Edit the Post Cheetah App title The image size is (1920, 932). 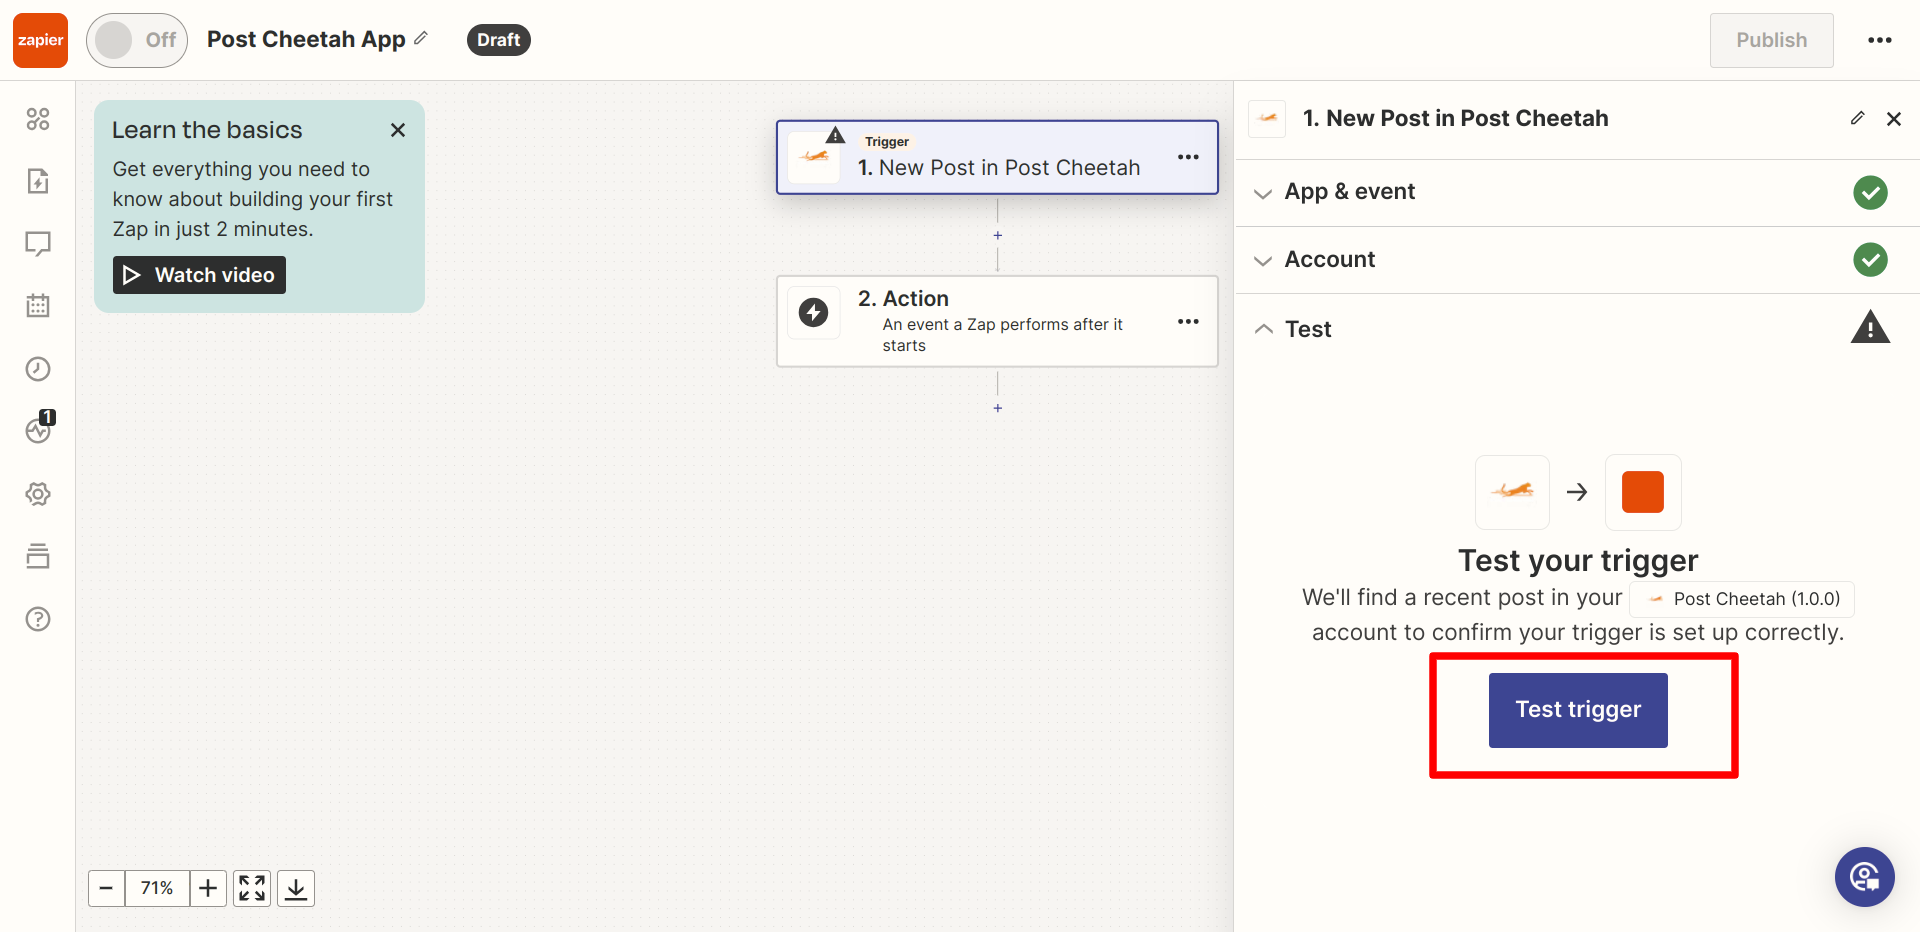tap(421, 38)
